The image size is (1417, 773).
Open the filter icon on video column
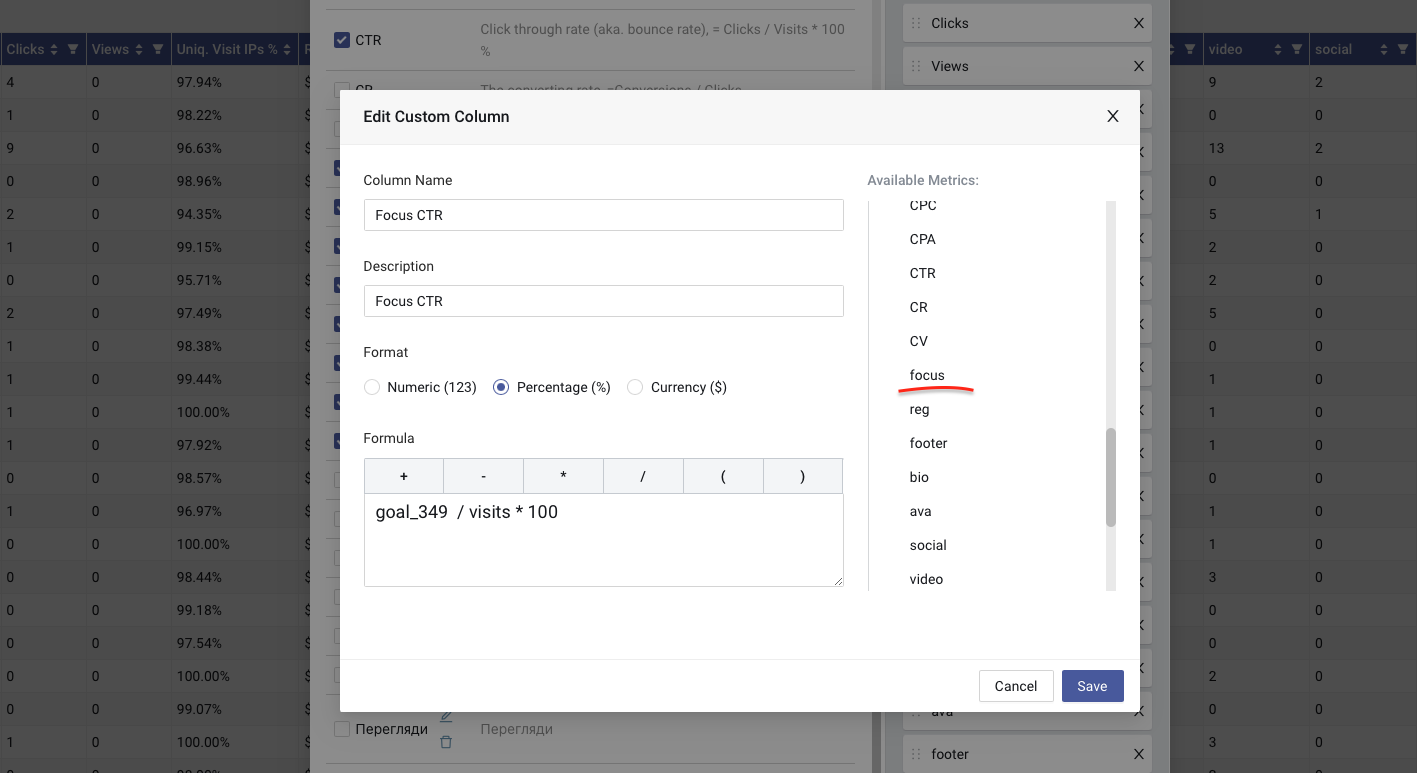tap(1296, 49)
